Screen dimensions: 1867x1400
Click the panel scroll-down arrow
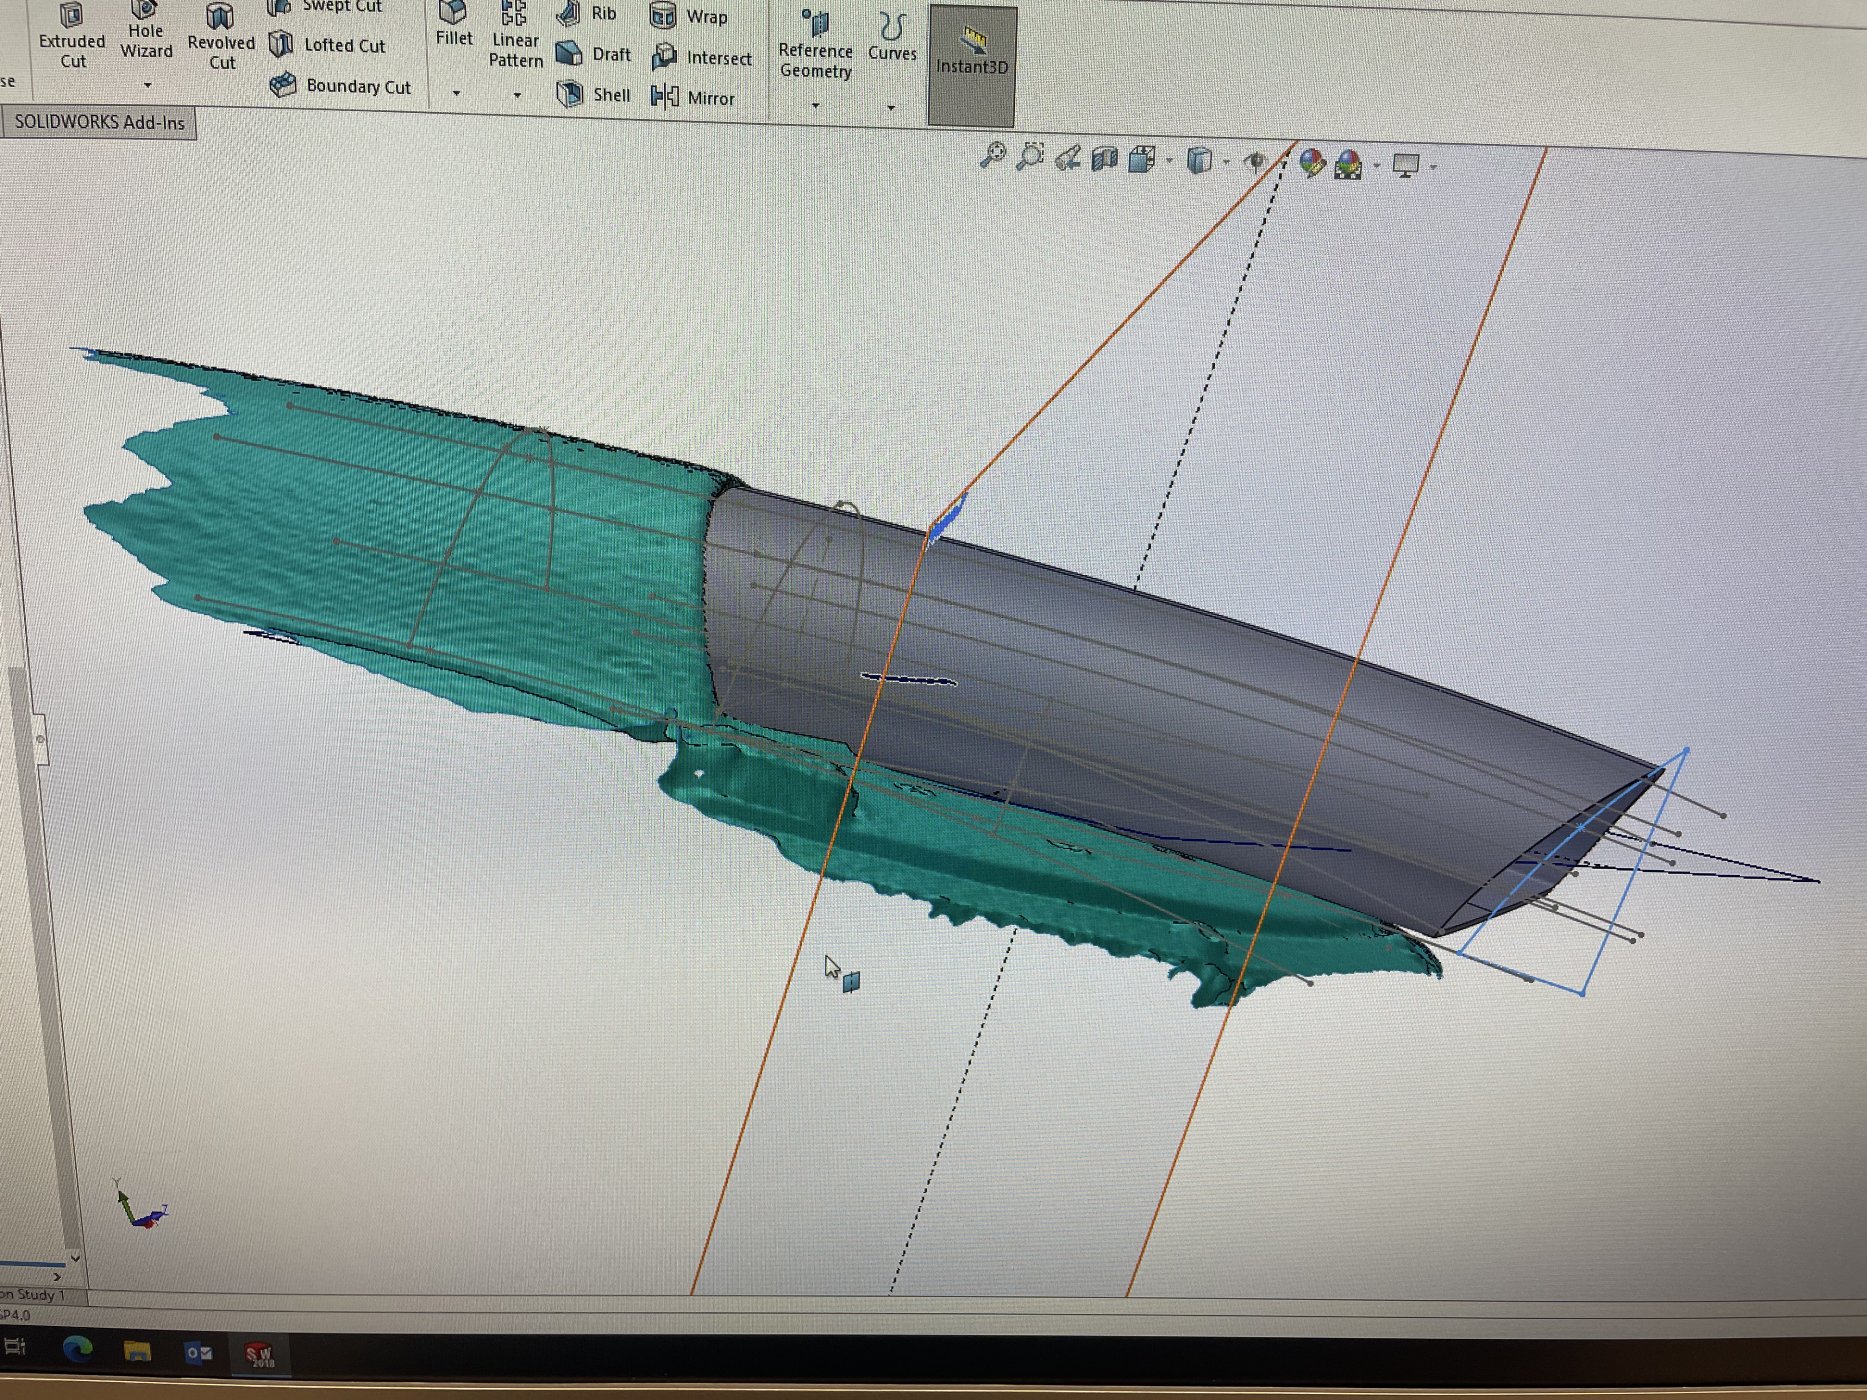click(x=74, y=1257)
